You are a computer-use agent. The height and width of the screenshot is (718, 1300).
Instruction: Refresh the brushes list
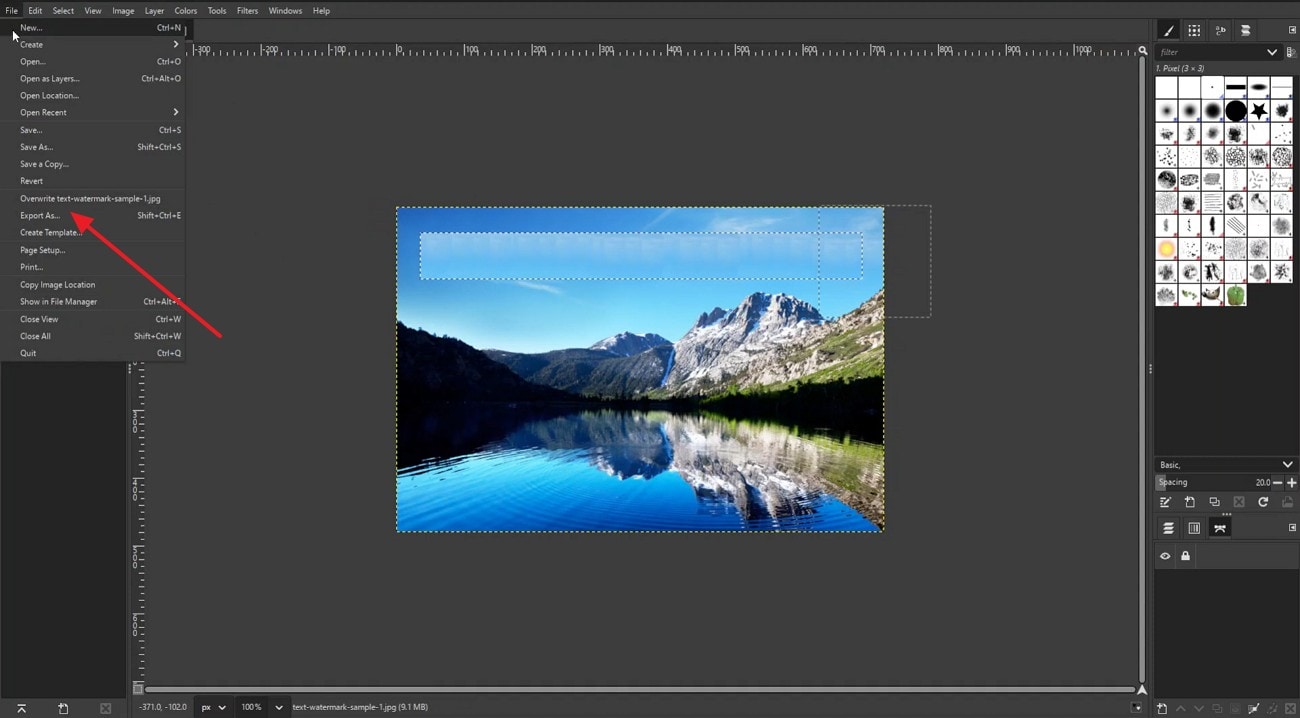[x=1264, y=501]
